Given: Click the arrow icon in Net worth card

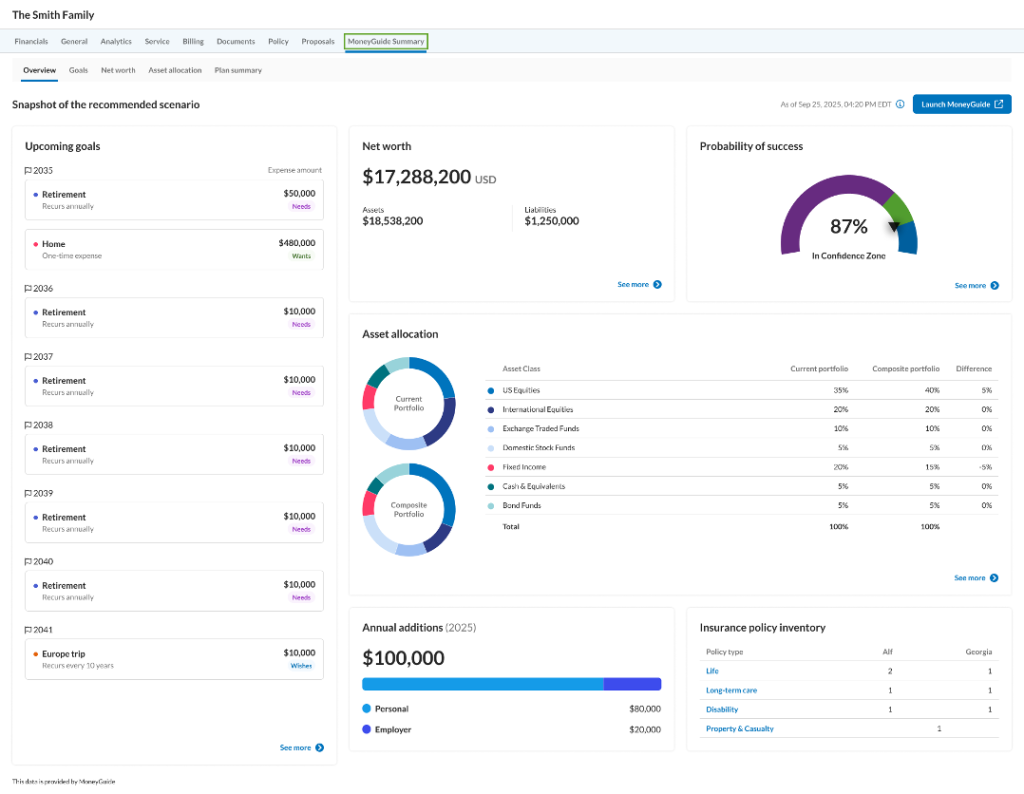Looking at the screenshot, I should tap(658, 285).
